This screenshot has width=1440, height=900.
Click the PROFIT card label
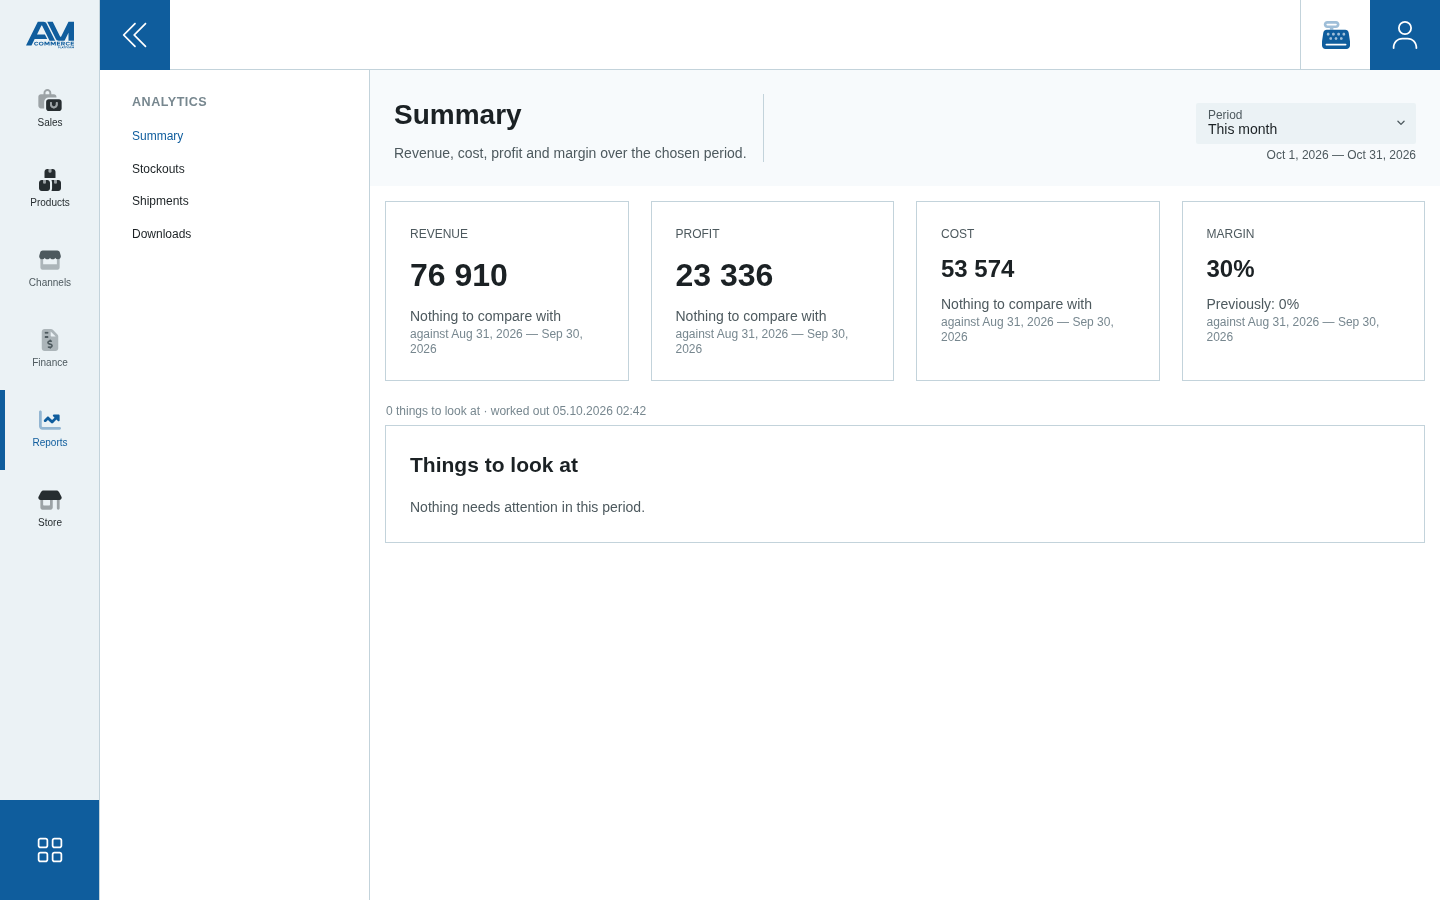point(698,234)
